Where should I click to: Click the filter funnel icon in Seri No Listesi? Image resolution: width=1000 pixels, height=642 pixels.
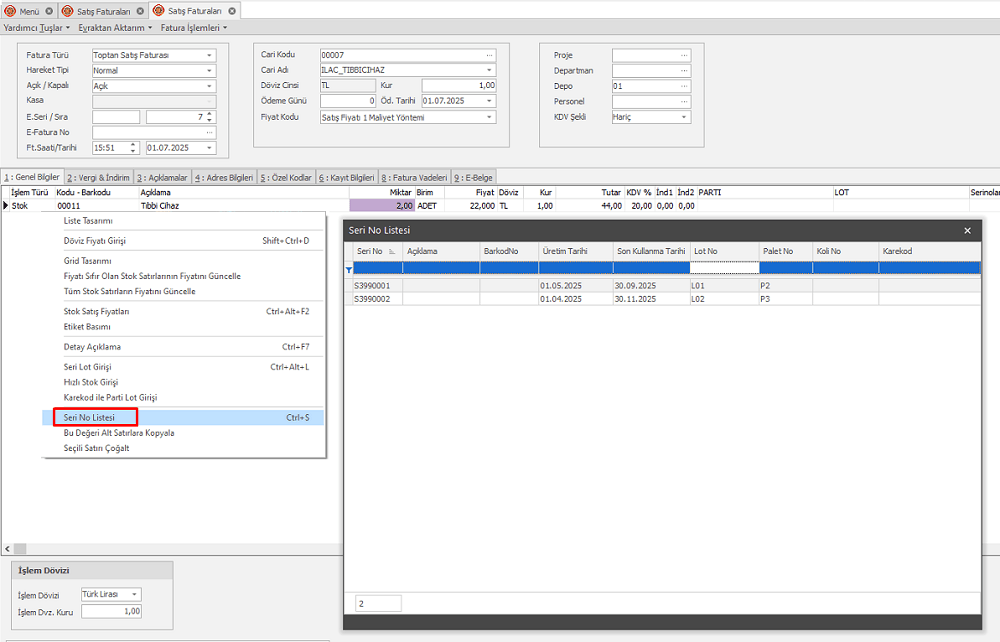pyautogui.click(x=349, y=269)
